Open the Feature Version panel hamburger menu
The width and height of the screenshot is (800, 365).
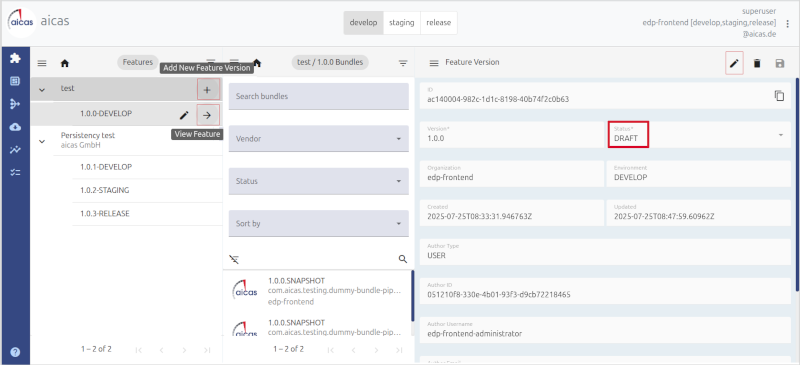click(434, 63)
